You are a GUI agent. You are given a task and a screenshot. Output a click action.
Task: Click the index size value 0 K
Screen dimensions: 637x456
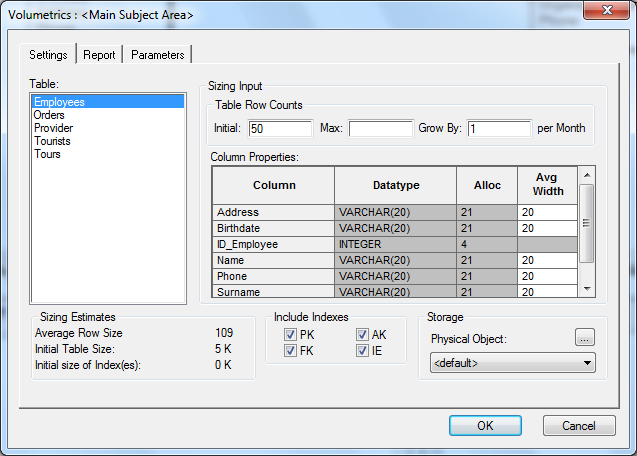[x=223, y=365]
